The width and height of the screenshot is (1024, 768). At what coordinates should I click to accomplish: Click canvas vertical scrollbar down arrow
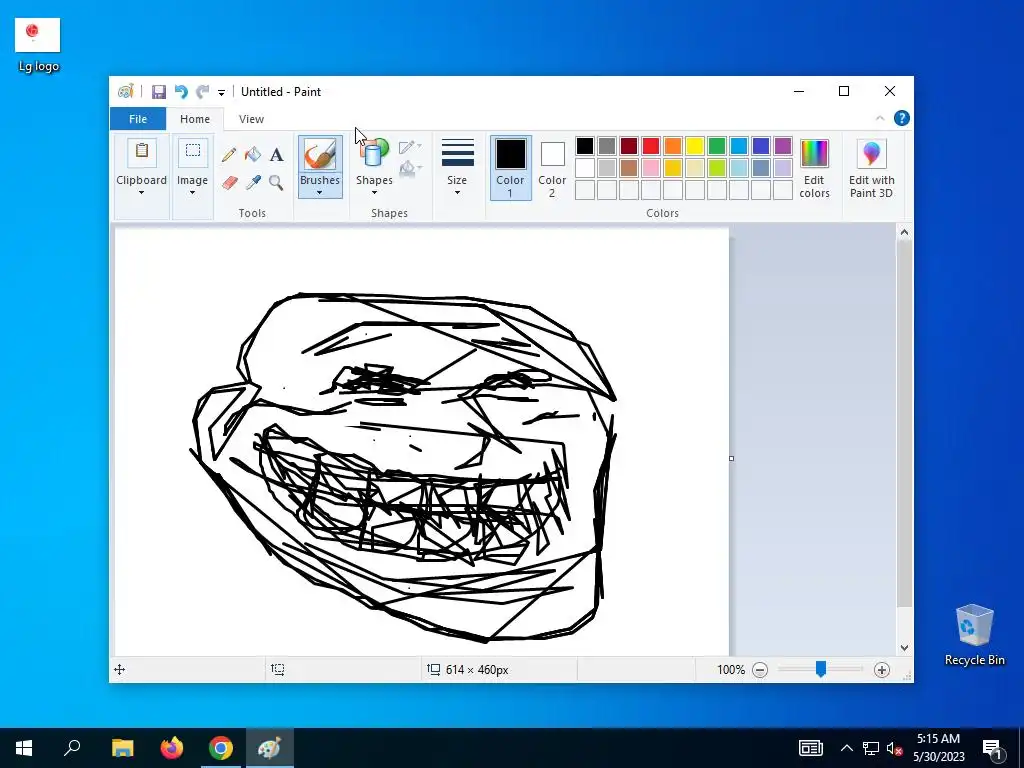point(904,648)
